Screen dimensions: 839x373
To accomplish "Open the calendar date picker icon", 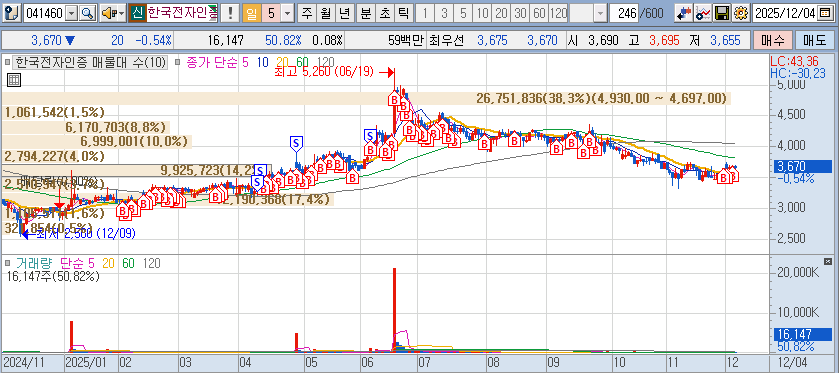I will [x=825, y=14].
